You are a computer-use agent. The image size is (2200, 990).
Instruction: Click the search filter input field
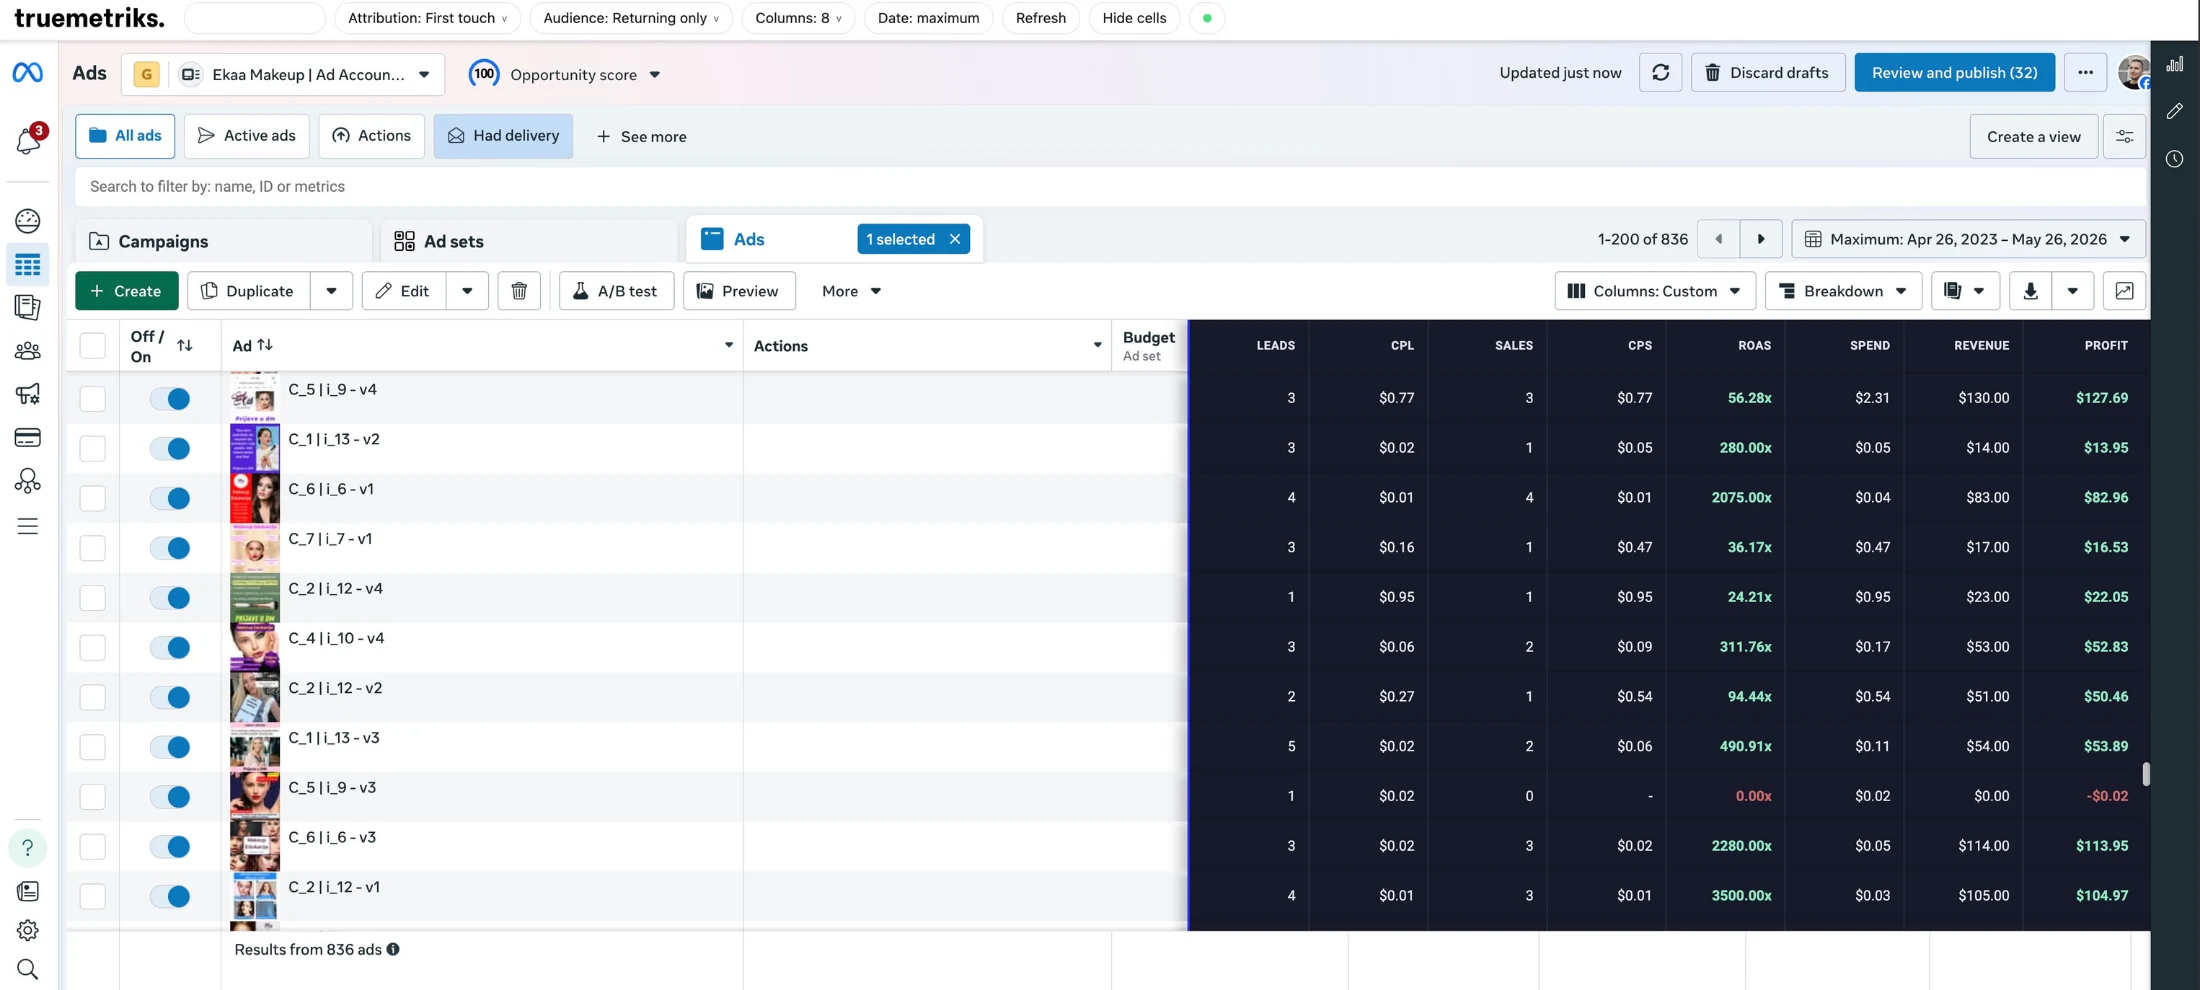coord(1110,187)
